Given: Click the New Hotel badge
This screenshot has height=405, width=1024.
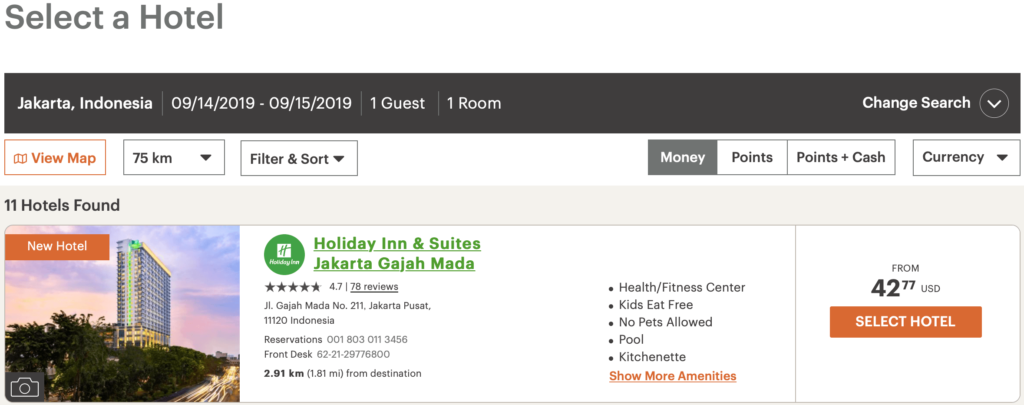Looking at the screenshot, I should (57, 247).
